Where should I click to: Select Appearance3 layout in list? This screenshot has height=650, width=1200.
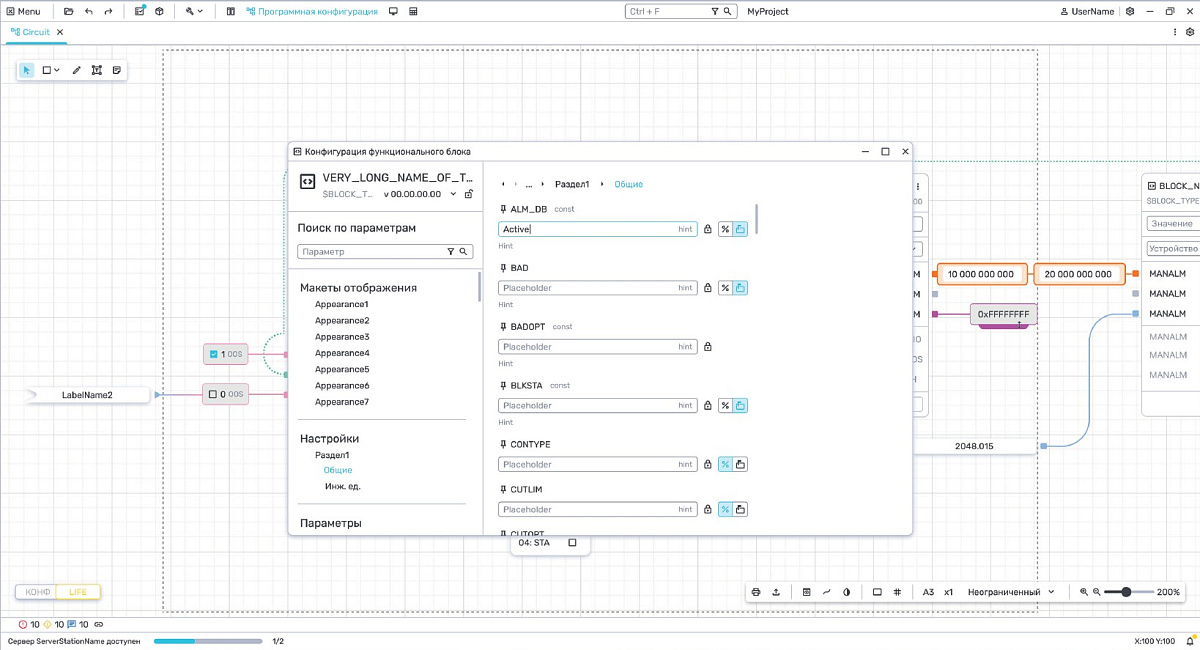pos(342,337)
